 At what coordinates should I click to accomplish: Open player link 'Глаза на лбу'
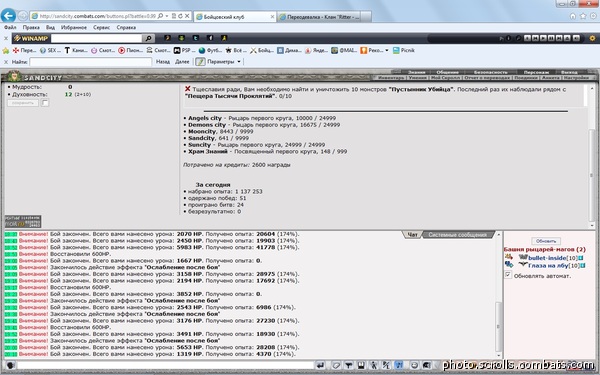[x=548, y=265]
